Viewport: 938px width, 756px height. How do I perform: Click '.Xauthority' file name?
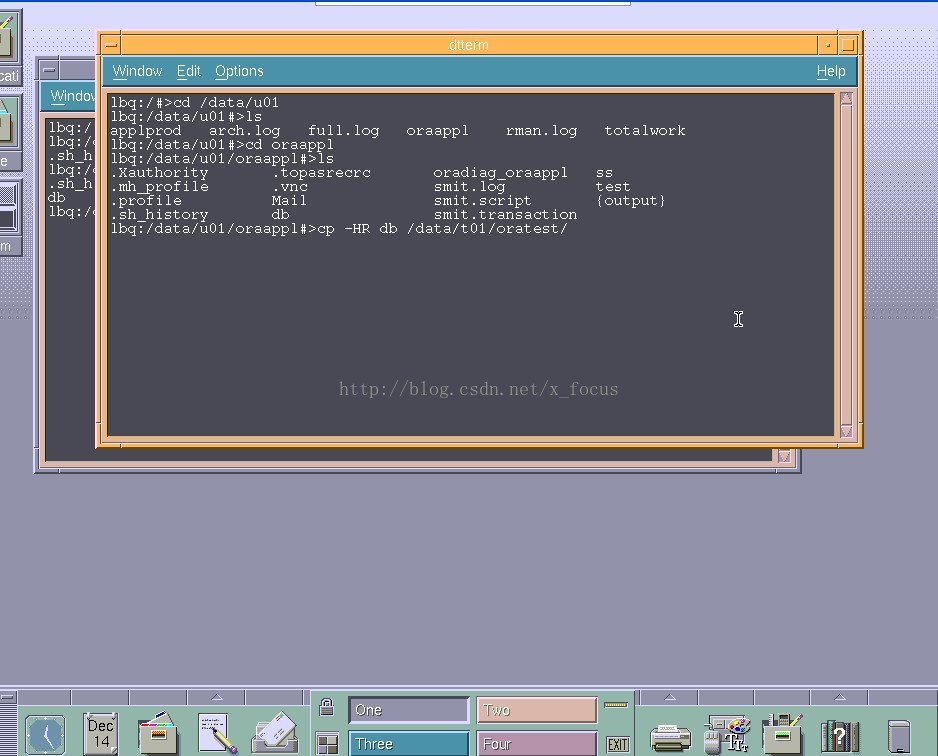(159, 173)
